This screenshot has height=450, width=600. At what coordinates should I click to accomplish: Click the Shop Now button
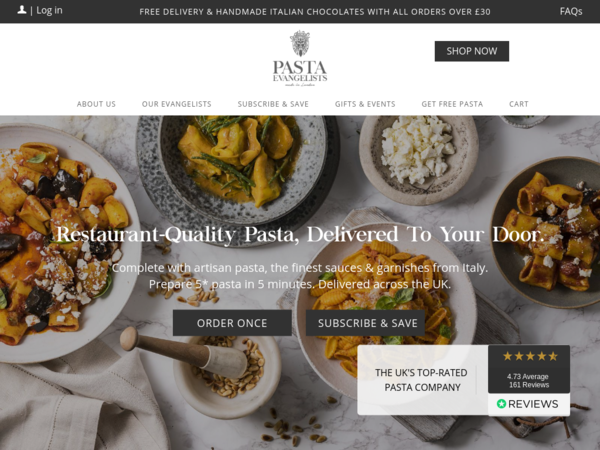(472, 51)
